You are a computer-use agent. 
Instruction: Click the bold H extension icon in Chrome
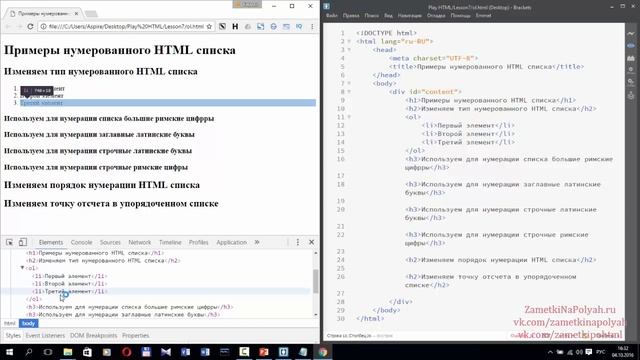point(235,26)
